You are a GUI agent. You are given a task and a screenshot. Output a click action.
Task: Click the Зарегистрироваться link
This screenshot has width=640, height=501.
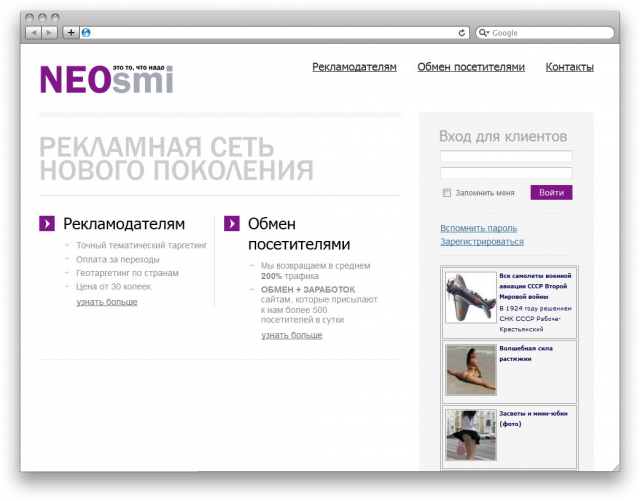tap(481, 241)
